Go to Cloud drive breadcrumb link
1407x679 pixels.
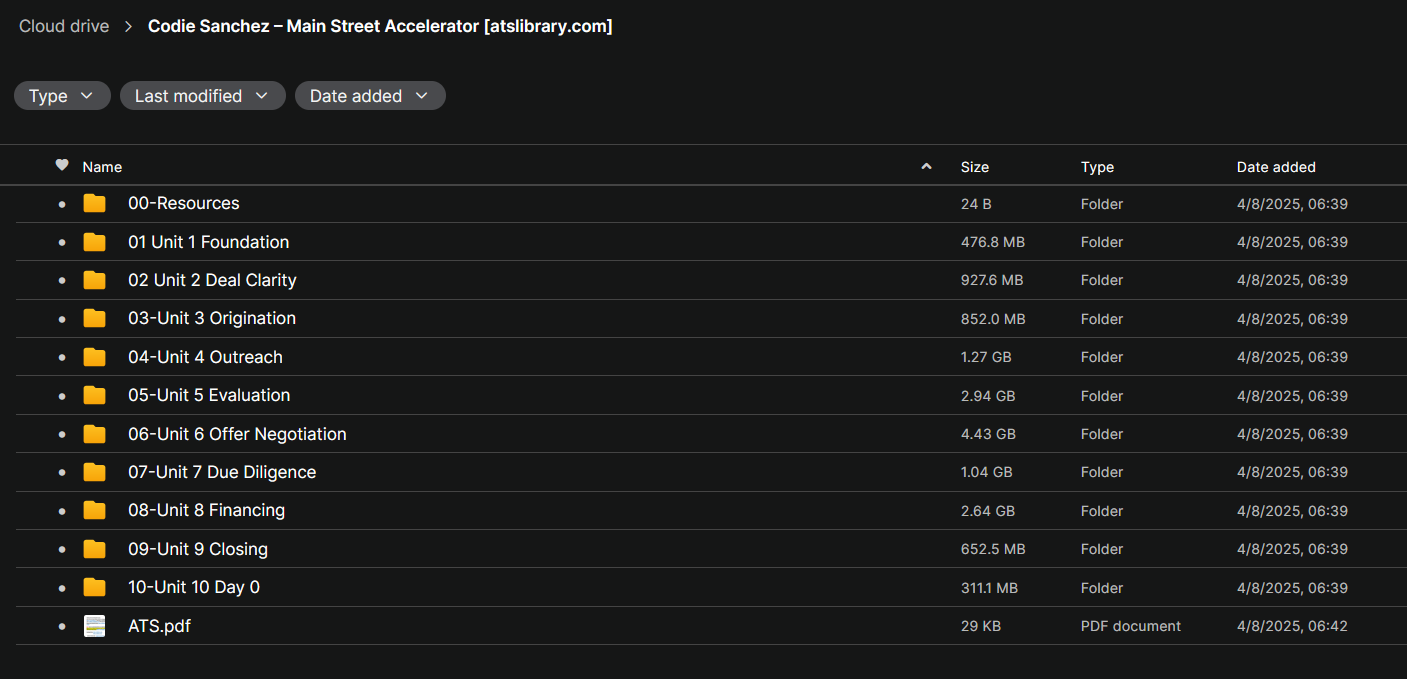[x=64, y=26]
